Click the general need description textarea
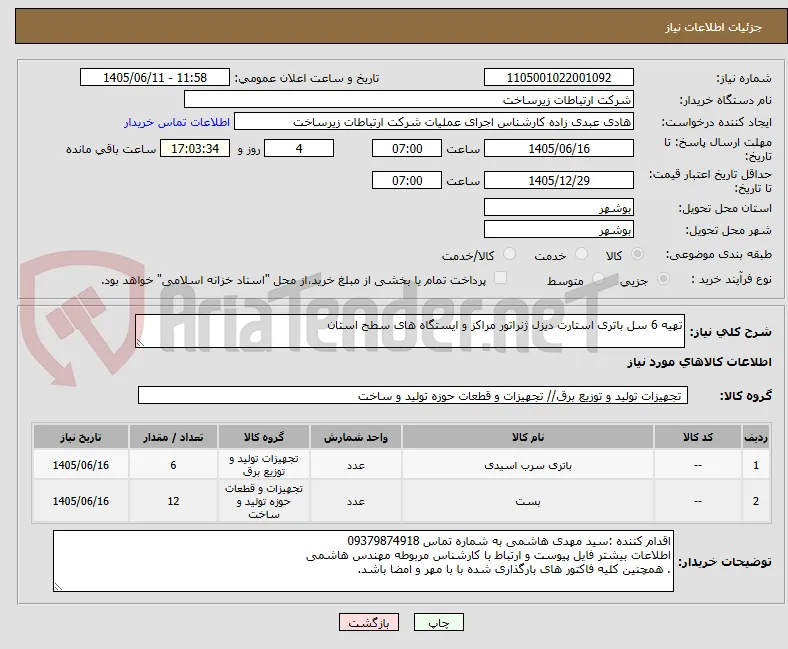Screen dimensions: 788x649 pos(410,331)
